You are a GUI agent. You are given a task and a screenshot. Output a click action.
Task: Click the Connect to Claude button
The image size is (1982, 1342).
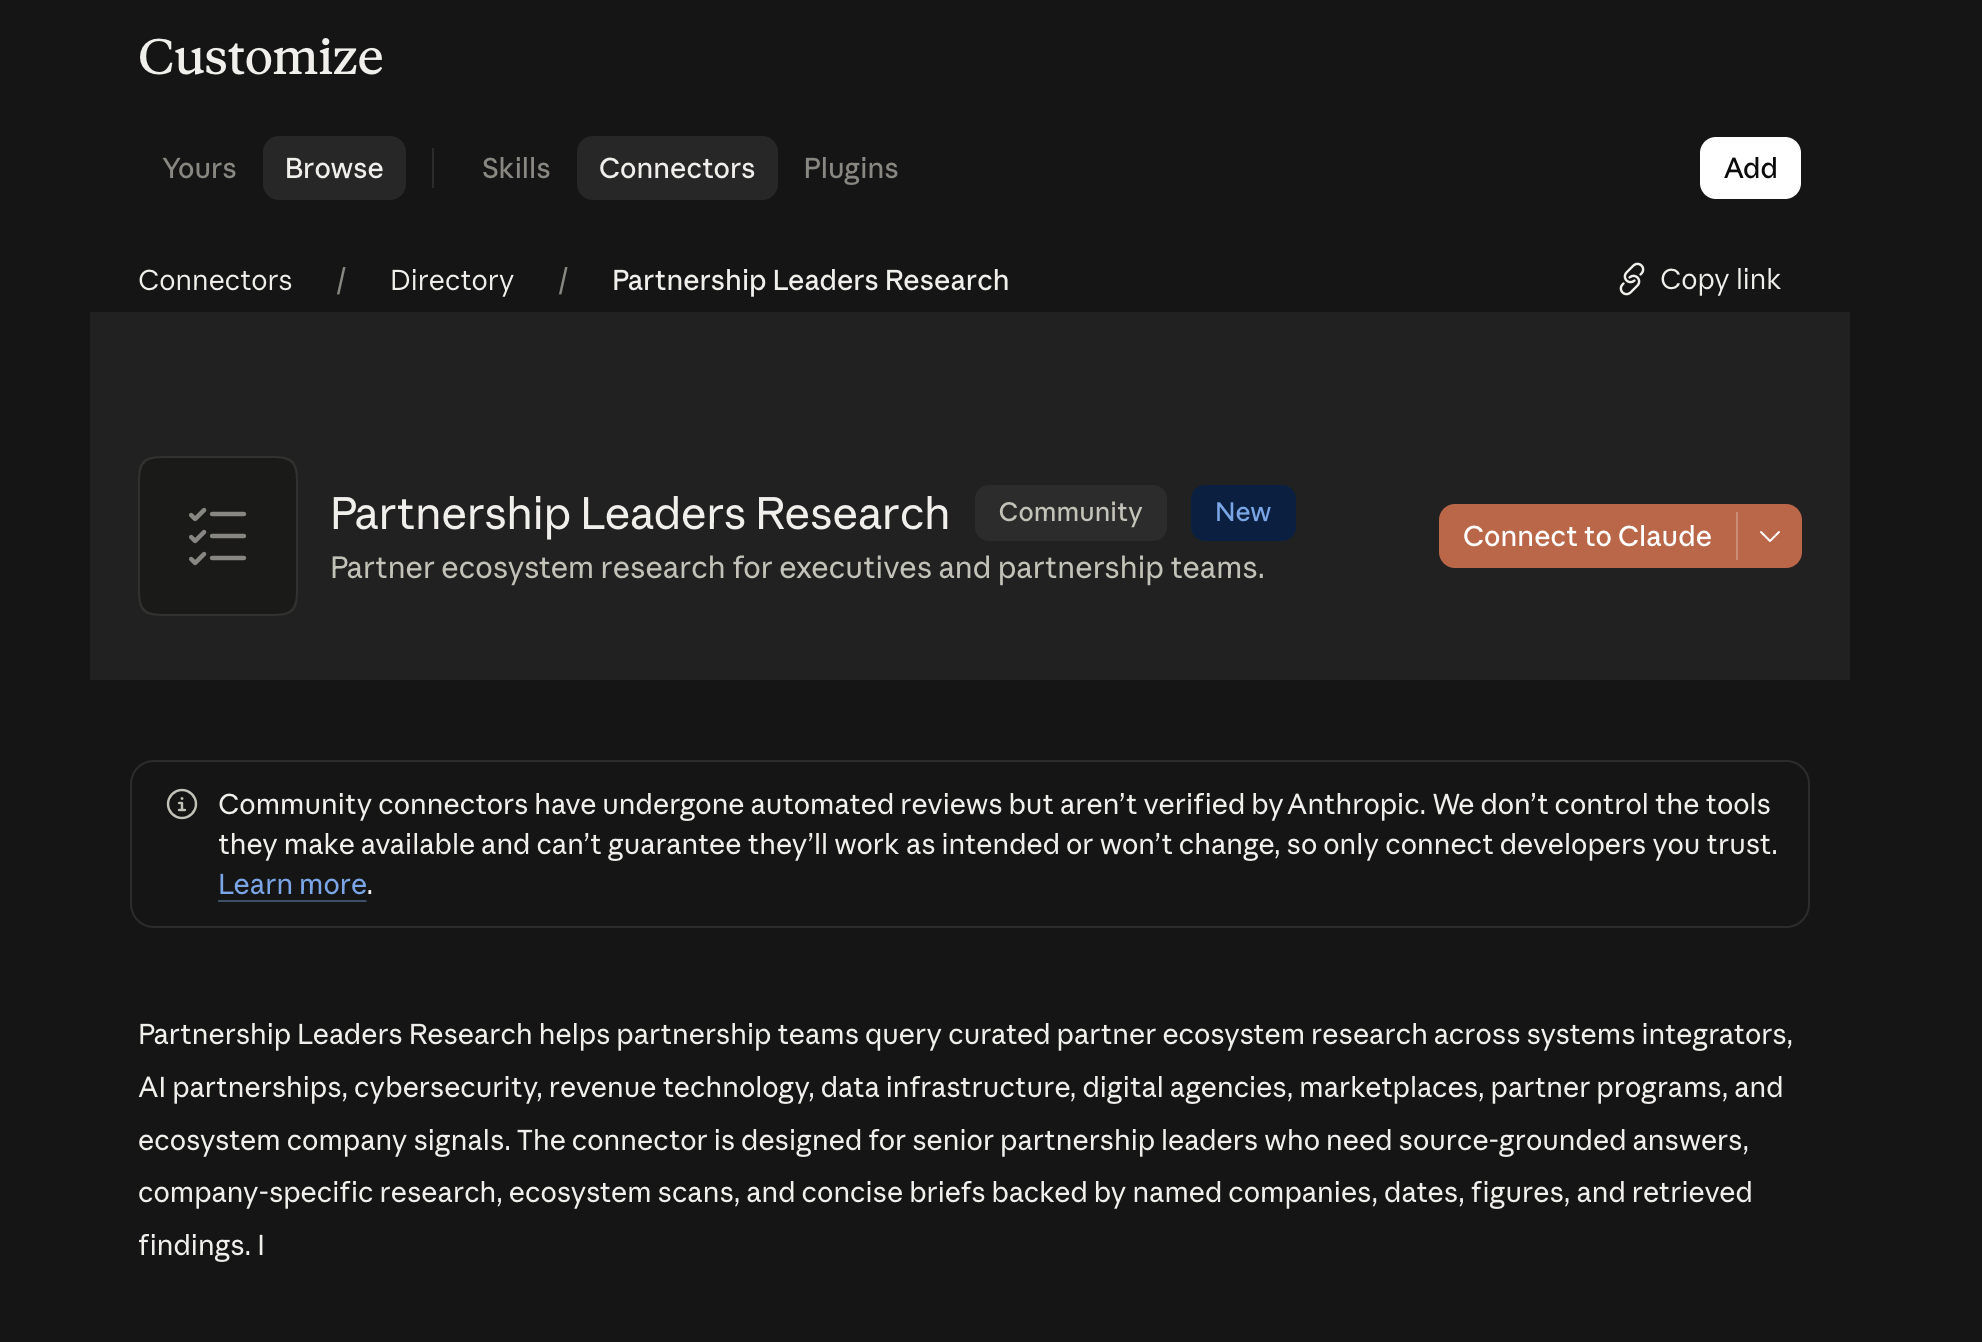coord(1587,536)
